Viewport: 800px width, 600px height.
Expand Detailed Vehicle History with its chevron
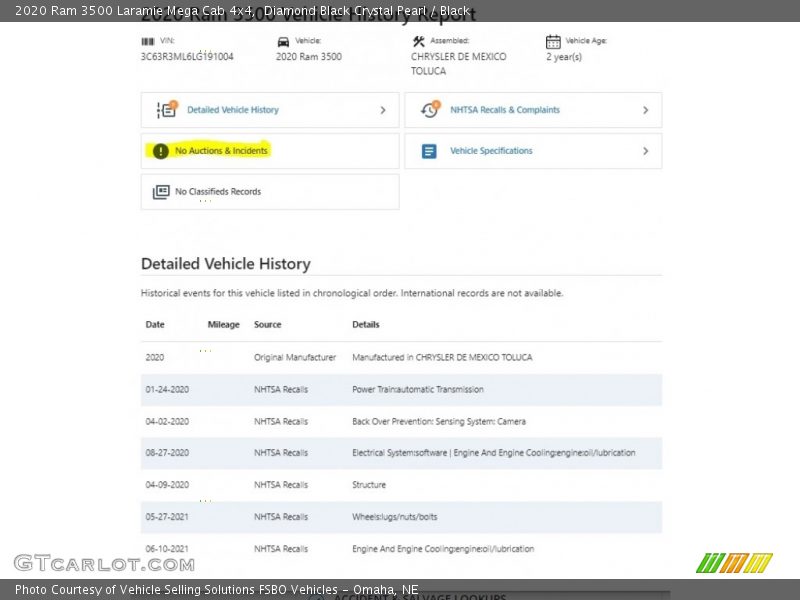(x=382, y=110)
